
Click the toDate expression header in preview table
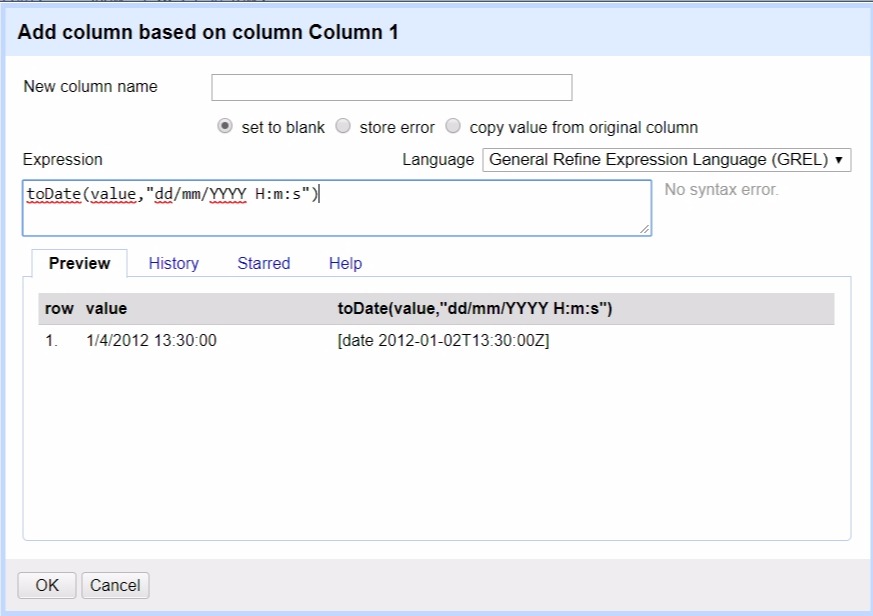(x=475, y=309)
